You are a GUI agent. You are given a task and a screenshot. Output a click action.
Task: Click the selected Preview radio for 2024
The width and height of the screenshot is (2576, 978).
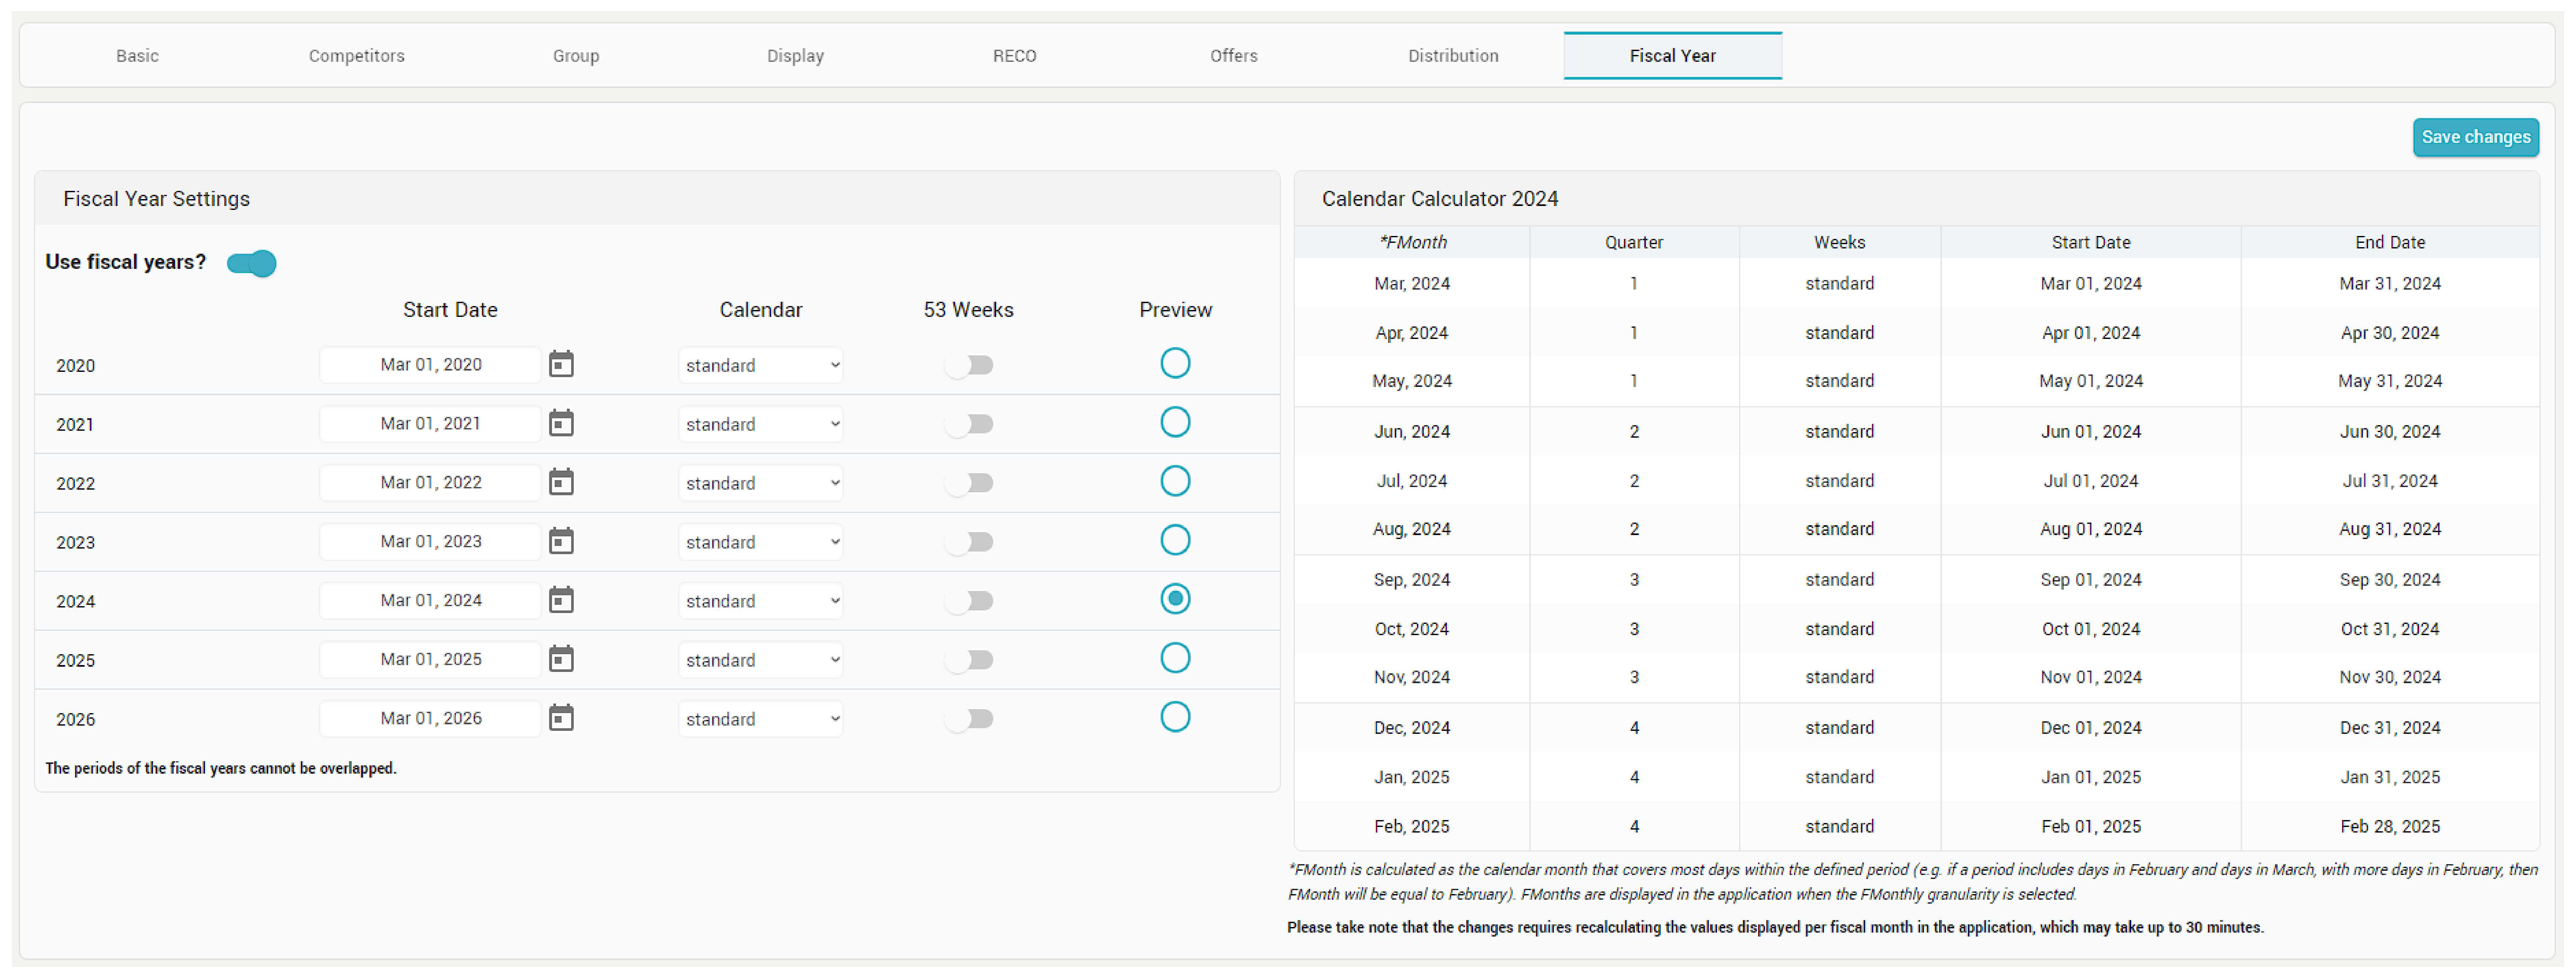pyautogui.click(x=1175, y=599)
